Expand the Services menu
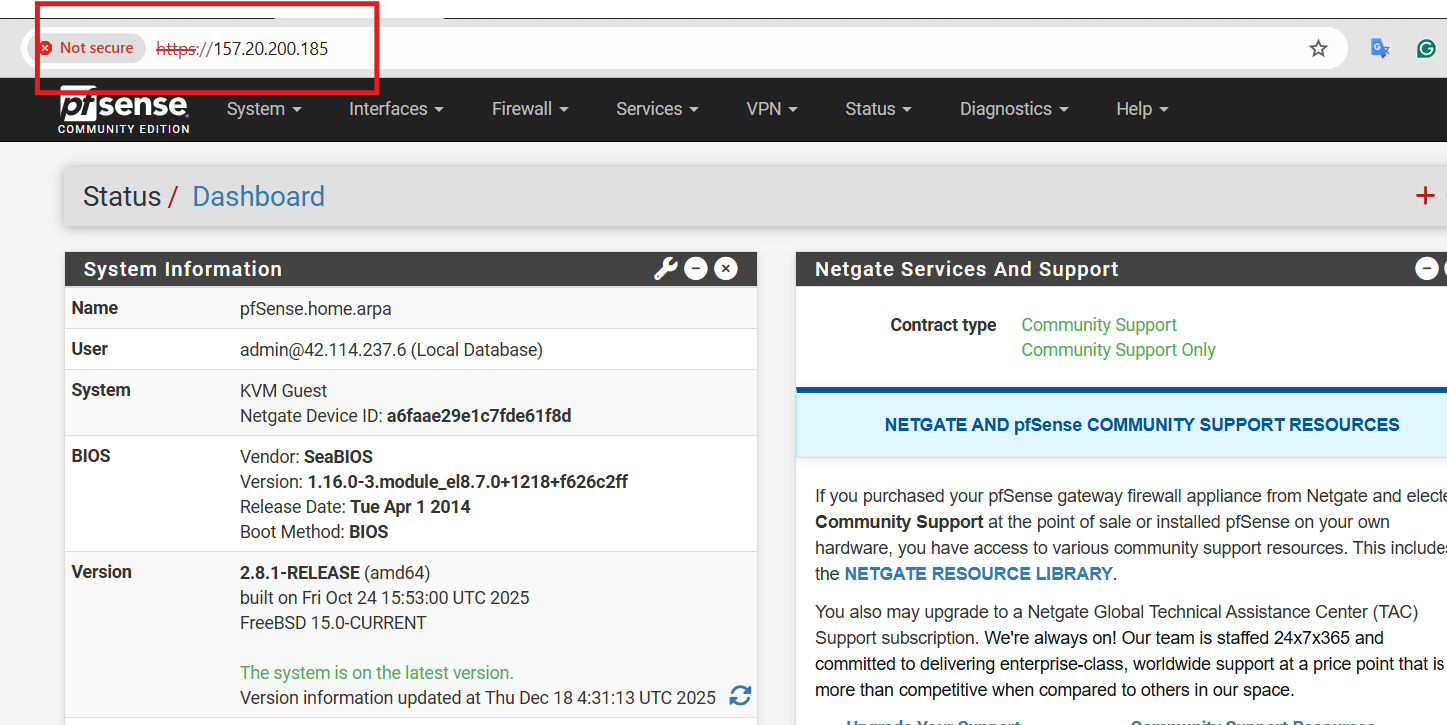Viewport: 1447px width, 725px height. click(x=657, y=109)
